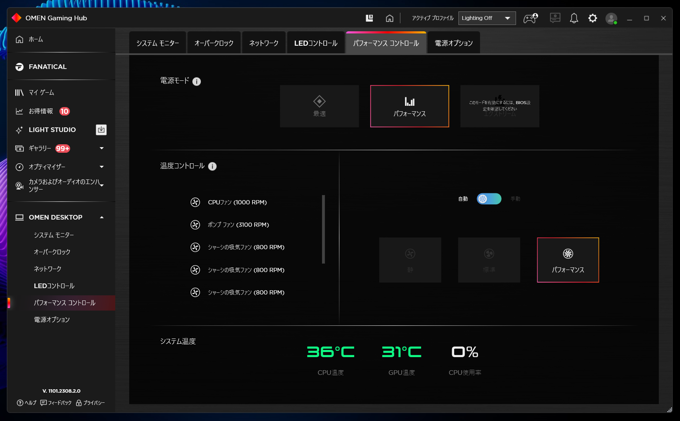Collapse the OMEN DESKTOP section
Screen dimensions: 680x421
coord(101,217)
